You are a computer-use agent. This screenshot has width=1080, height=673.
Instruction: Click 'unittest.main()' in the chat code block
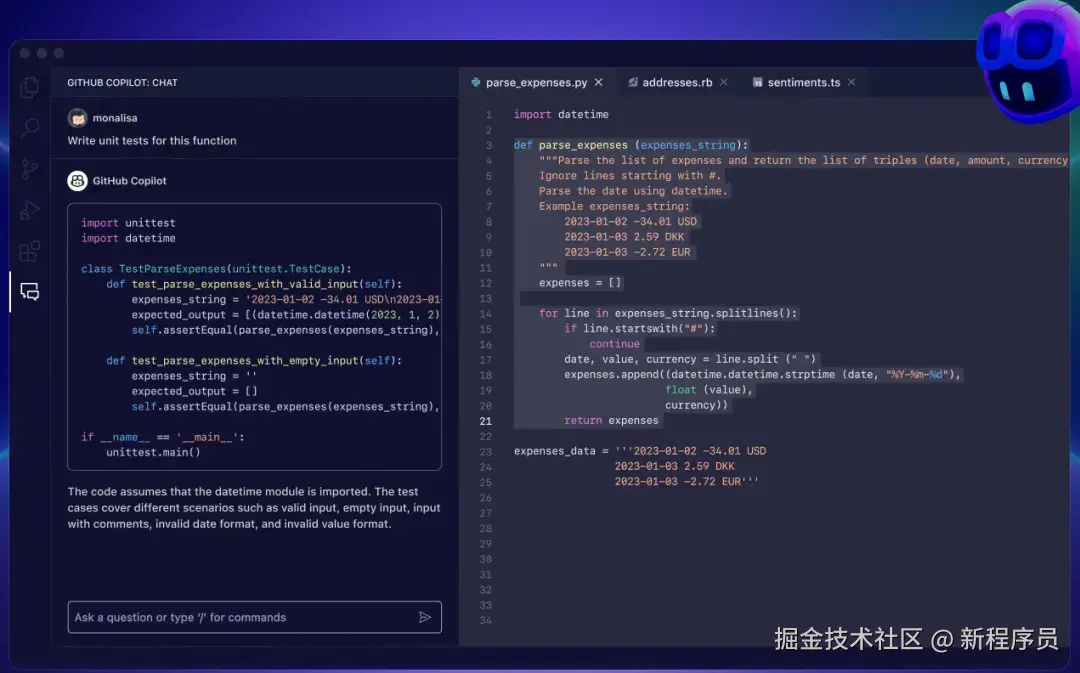(x=153, y=453)
